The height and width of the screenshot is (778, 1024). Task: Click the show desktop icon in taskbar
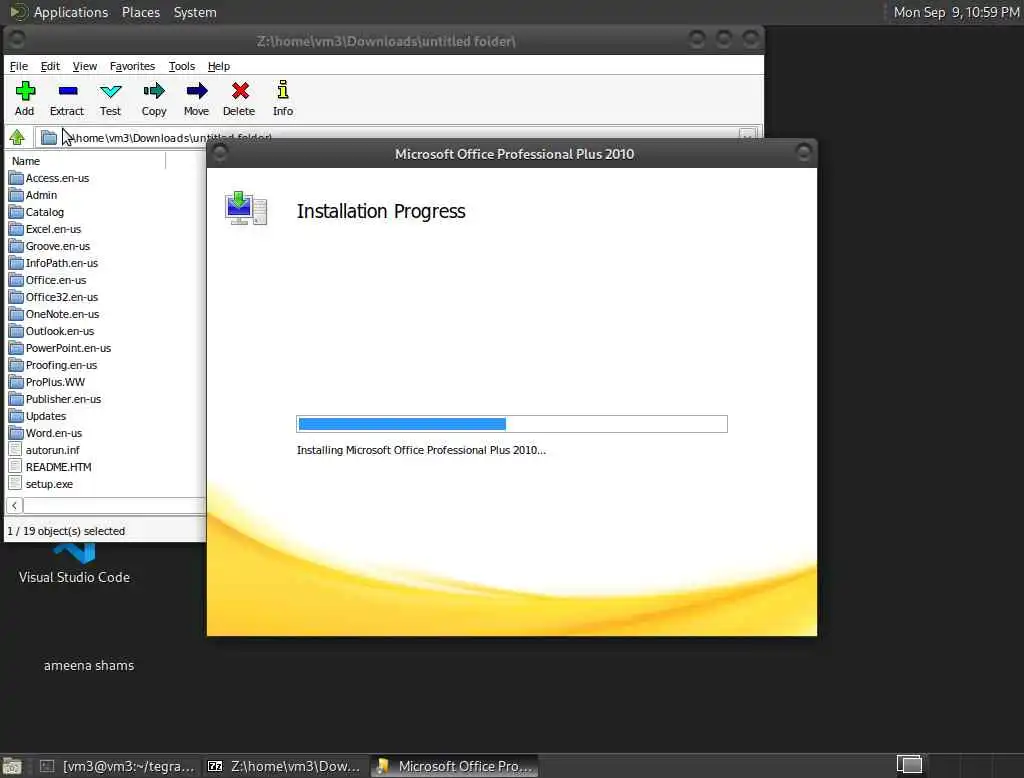pyautogui.click(x=12, y=766)
